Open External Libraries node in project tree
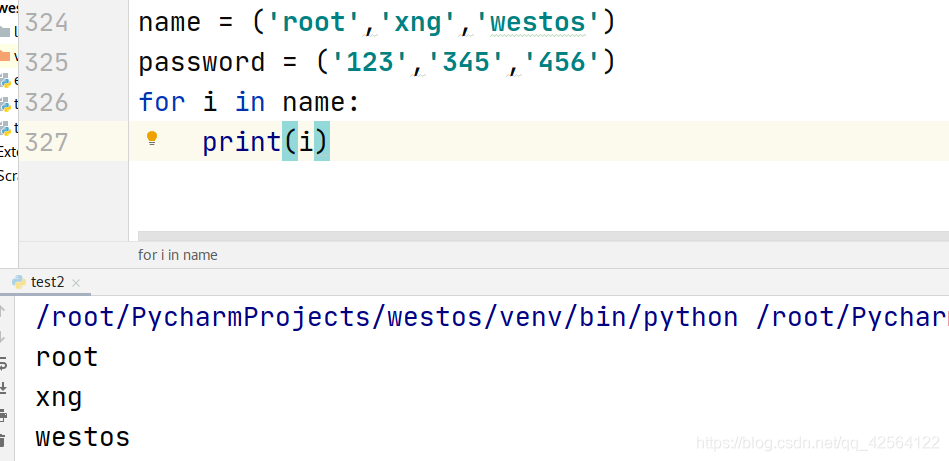Image resolution: width=949 pixels, height=461 pixels. (x=9, y=152)
